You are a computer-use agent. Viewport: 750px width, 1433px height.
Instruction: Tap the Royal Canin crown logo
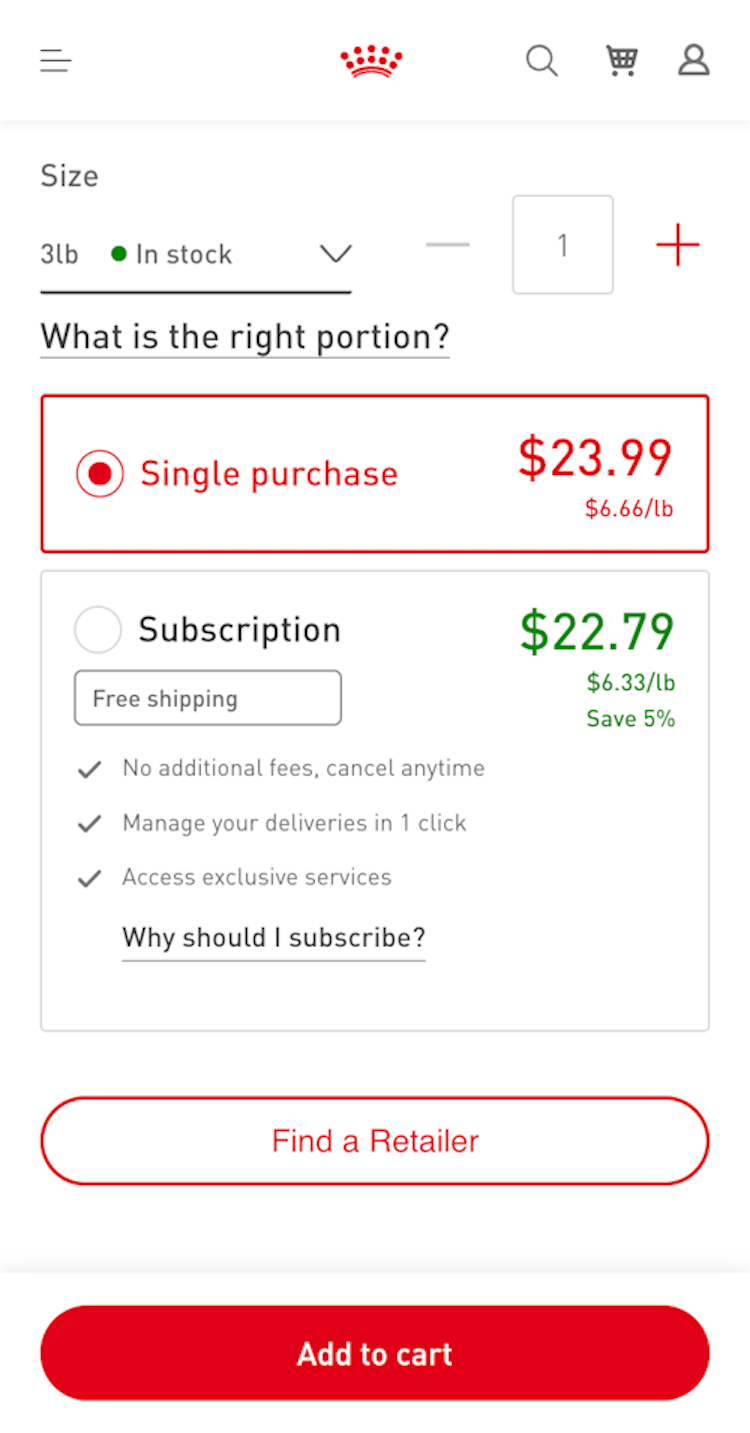tap(372, 61)
